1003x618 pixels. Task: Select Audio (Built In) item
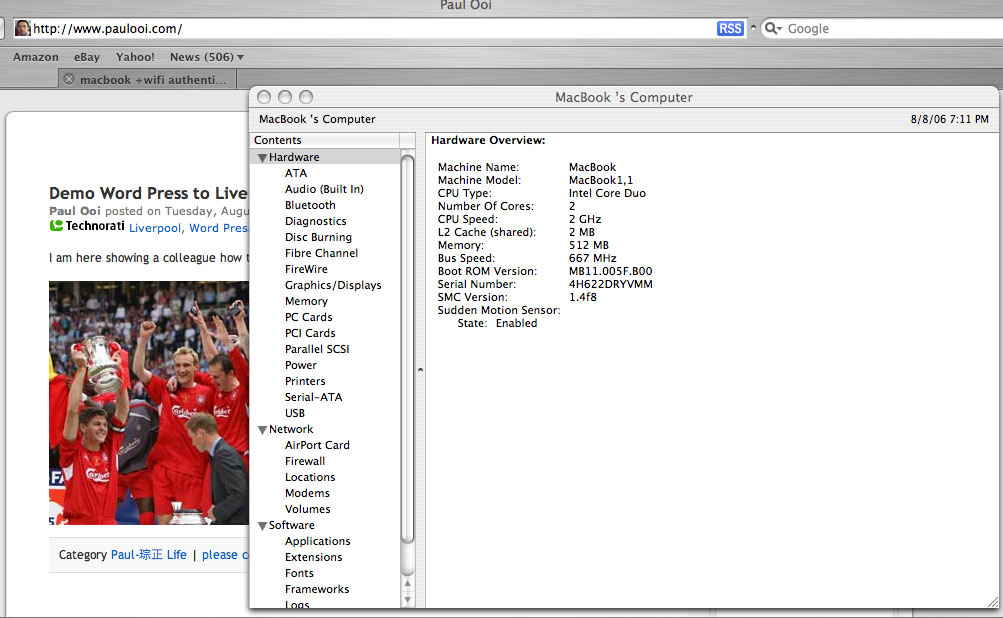point(324,189)
